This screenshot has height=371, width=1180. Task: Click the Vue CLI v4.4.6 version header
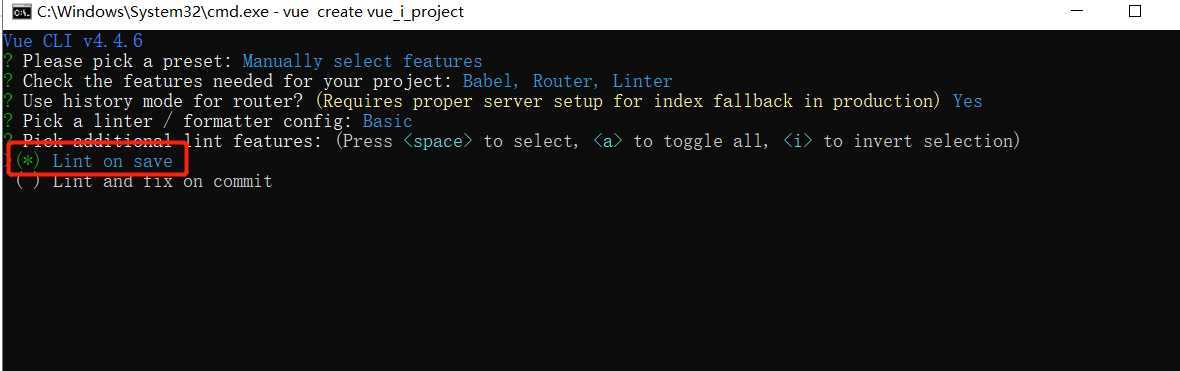pyautogui.click(x=73, y=41)
